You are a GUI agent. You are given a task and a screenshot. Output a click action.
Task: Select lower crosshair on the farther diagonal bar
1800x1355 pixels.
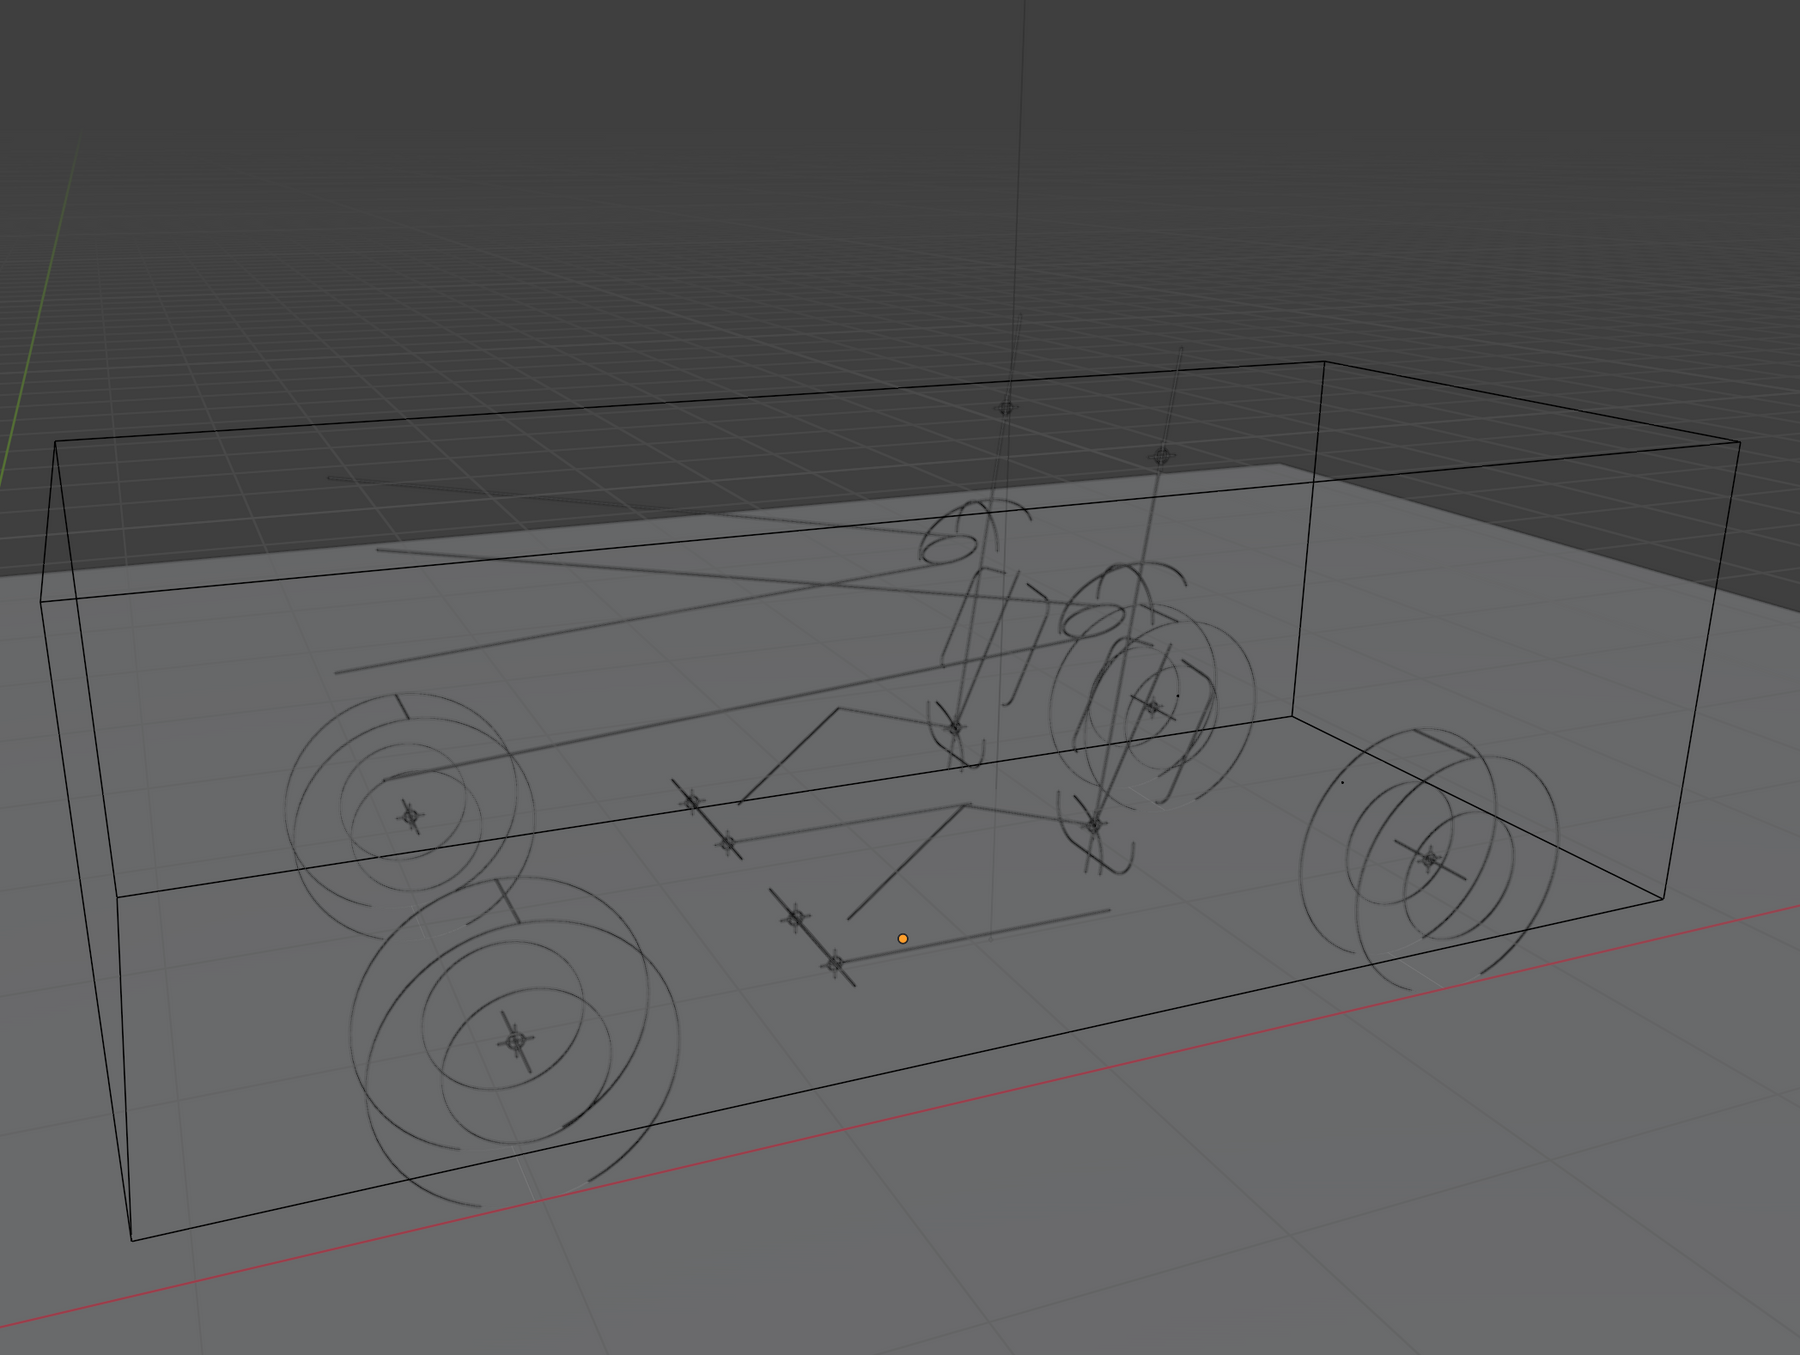(x=727, y=844)
